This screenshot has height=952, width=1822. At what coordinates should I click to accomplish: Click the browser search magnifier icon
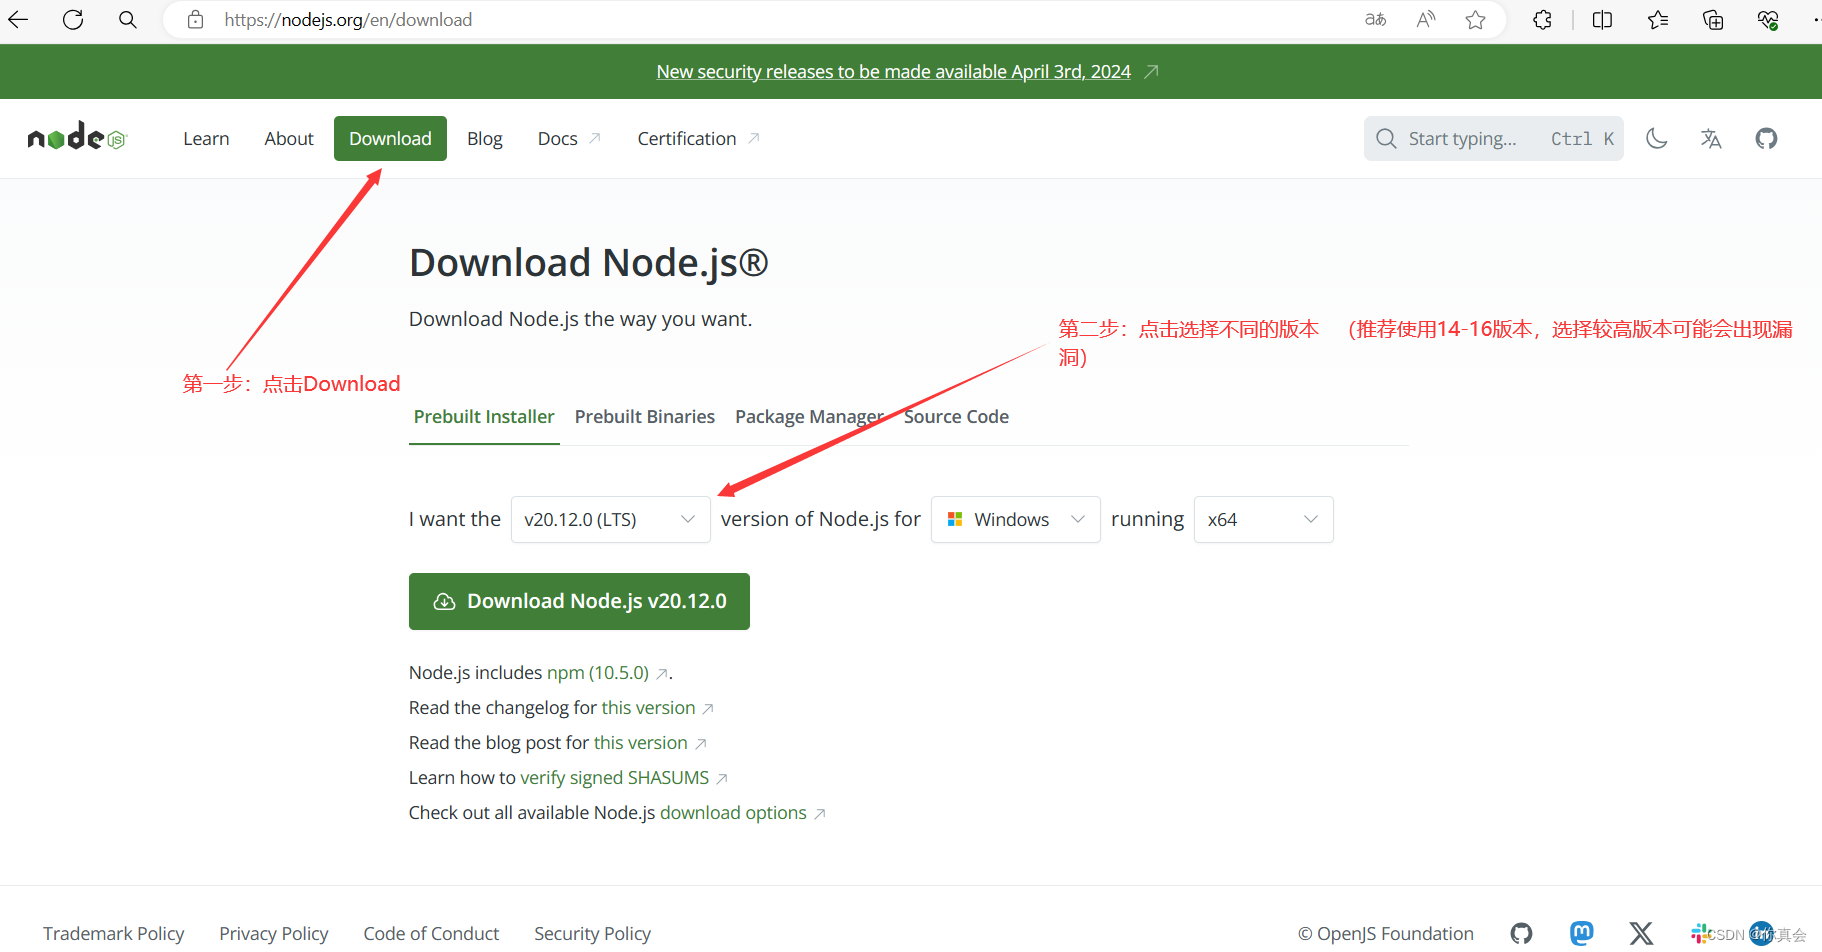[128, 19]
